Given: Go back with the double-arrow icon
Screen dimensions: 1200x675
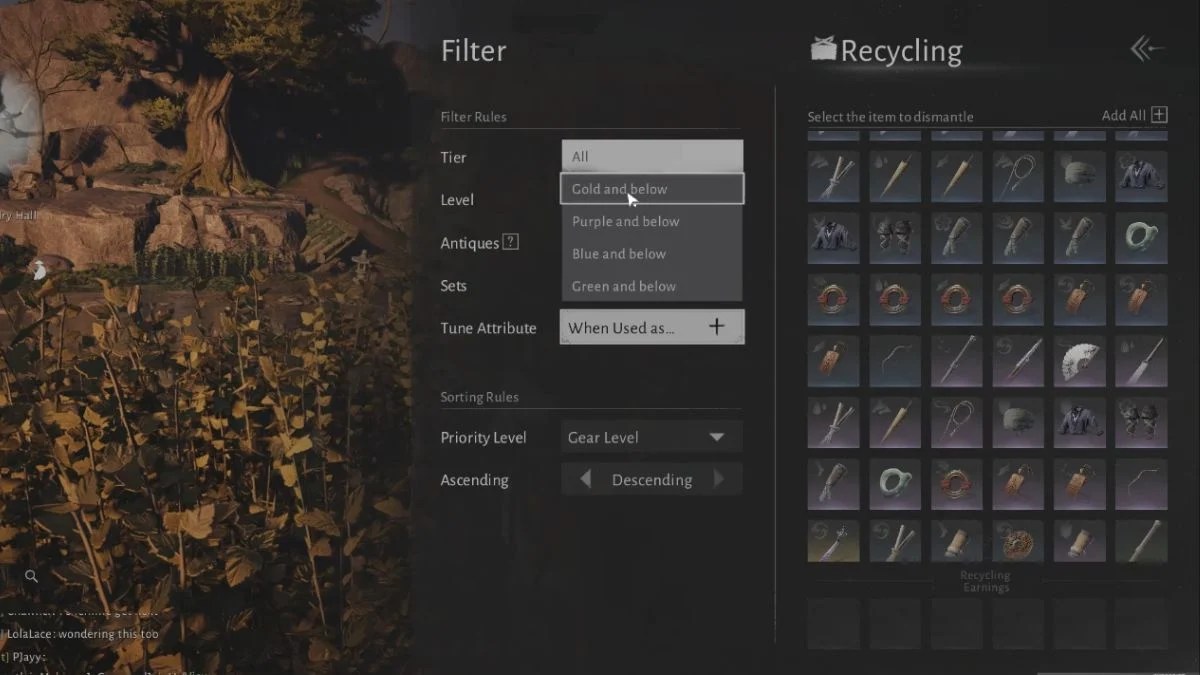Looking at the screenshot, I should [x=1148, y=49].
